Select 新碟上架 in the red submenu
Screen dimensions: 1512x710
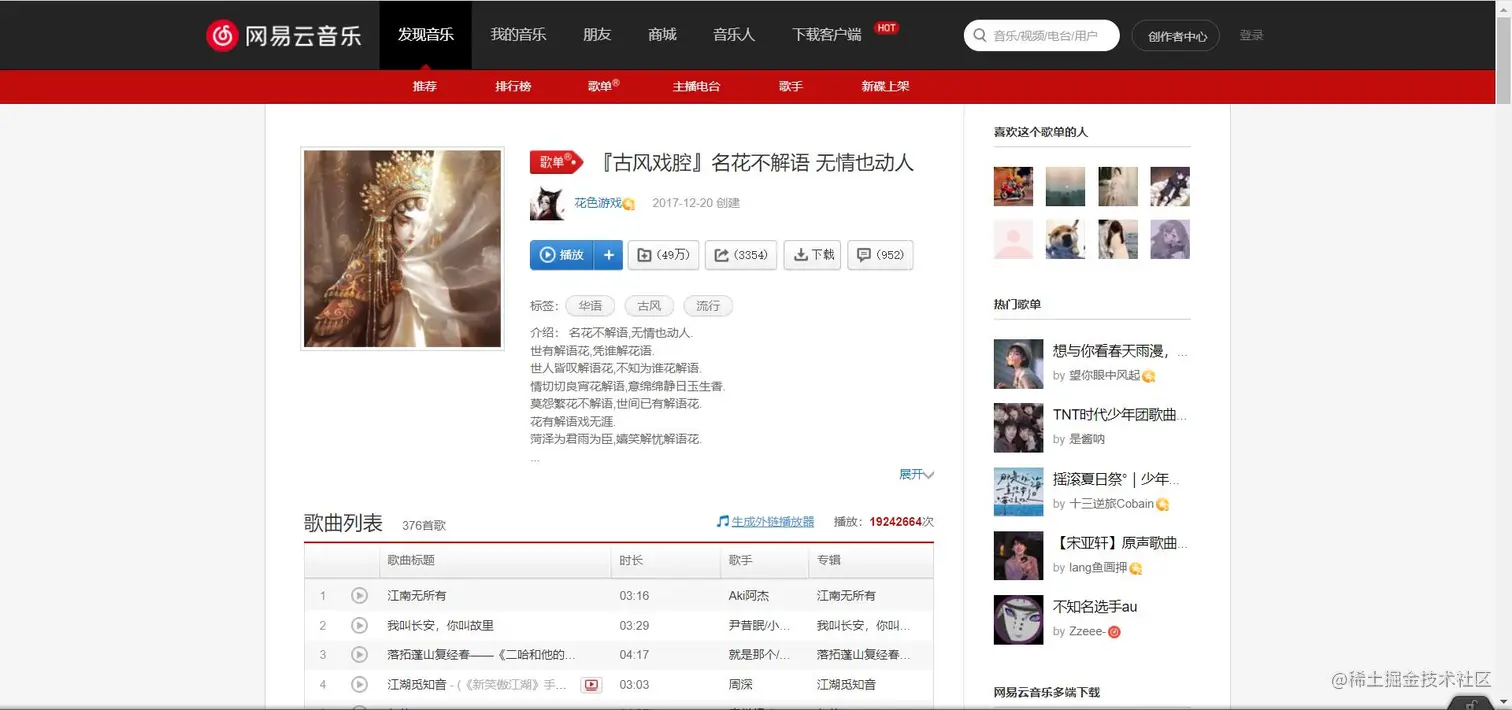point(885,86)
